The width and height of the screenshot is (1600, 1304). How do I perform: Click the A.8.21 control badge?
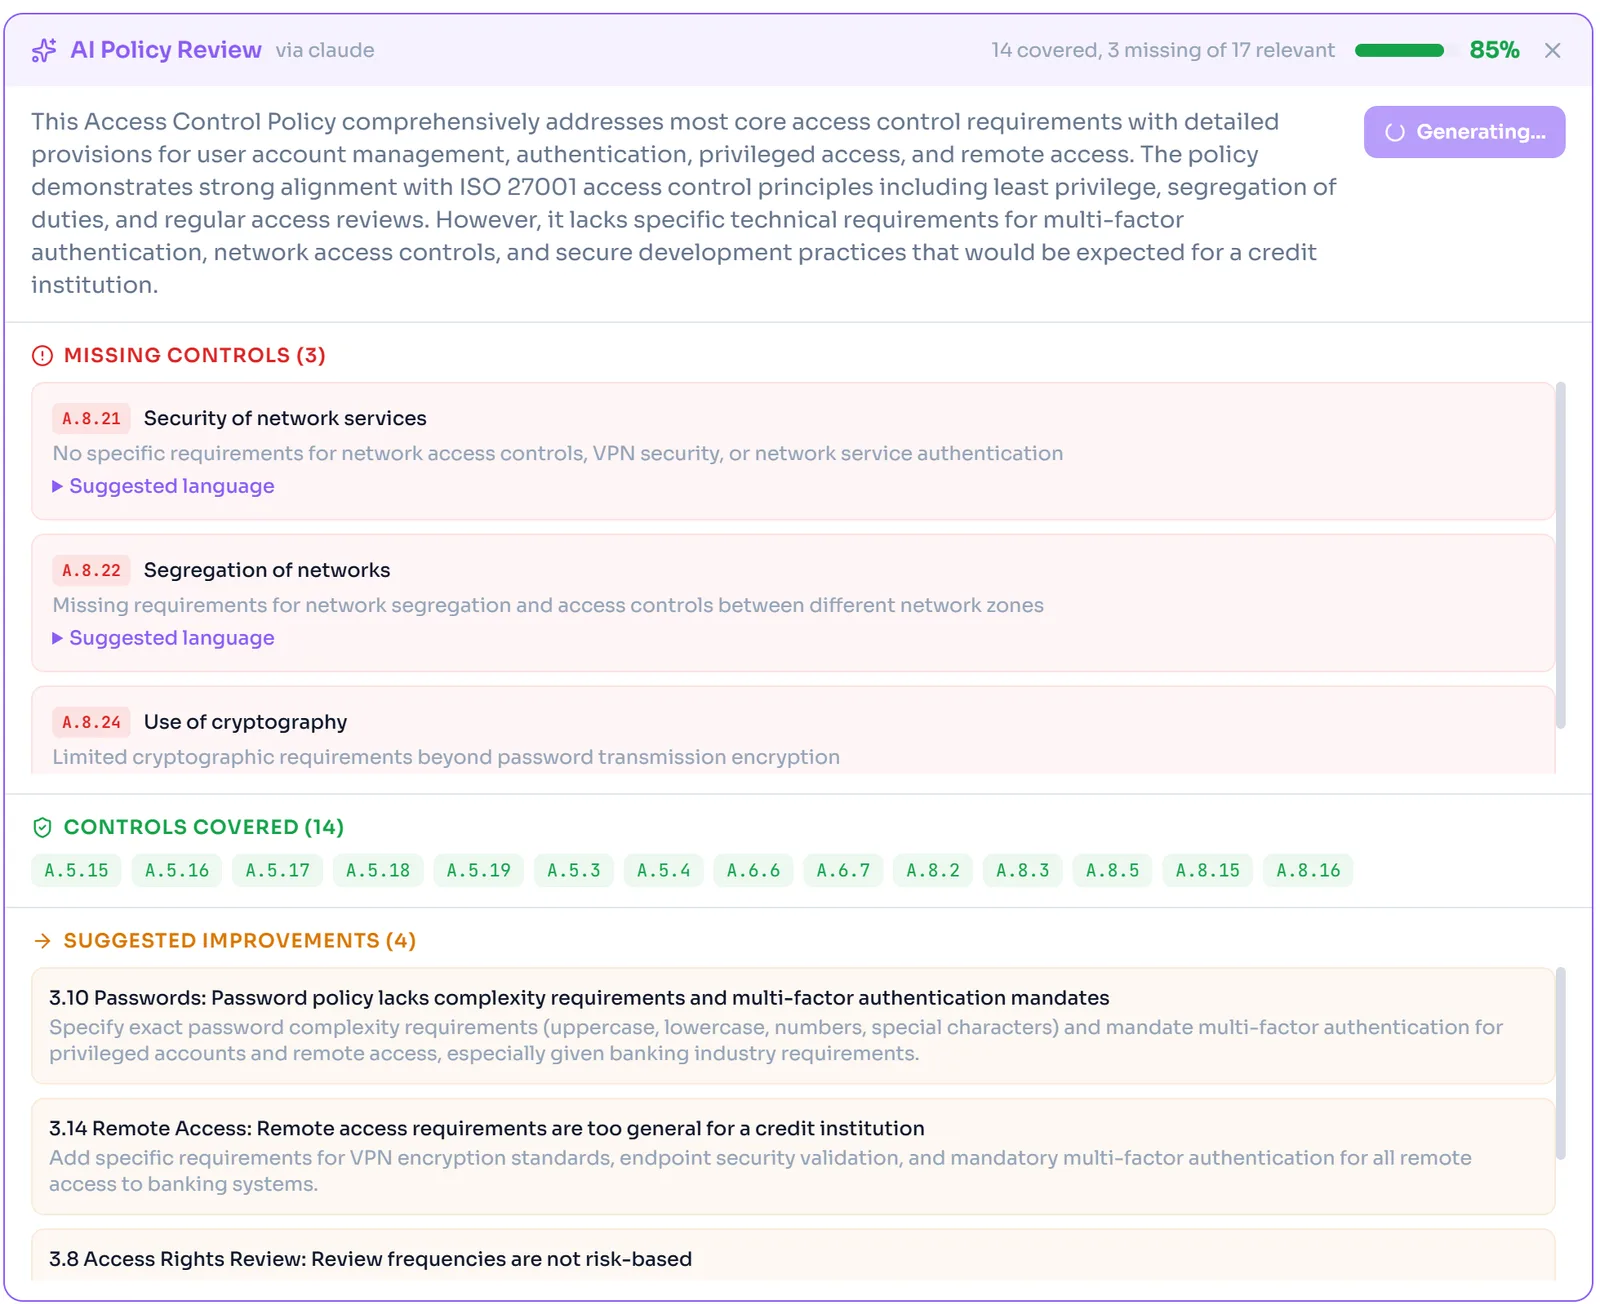[91, 418]
